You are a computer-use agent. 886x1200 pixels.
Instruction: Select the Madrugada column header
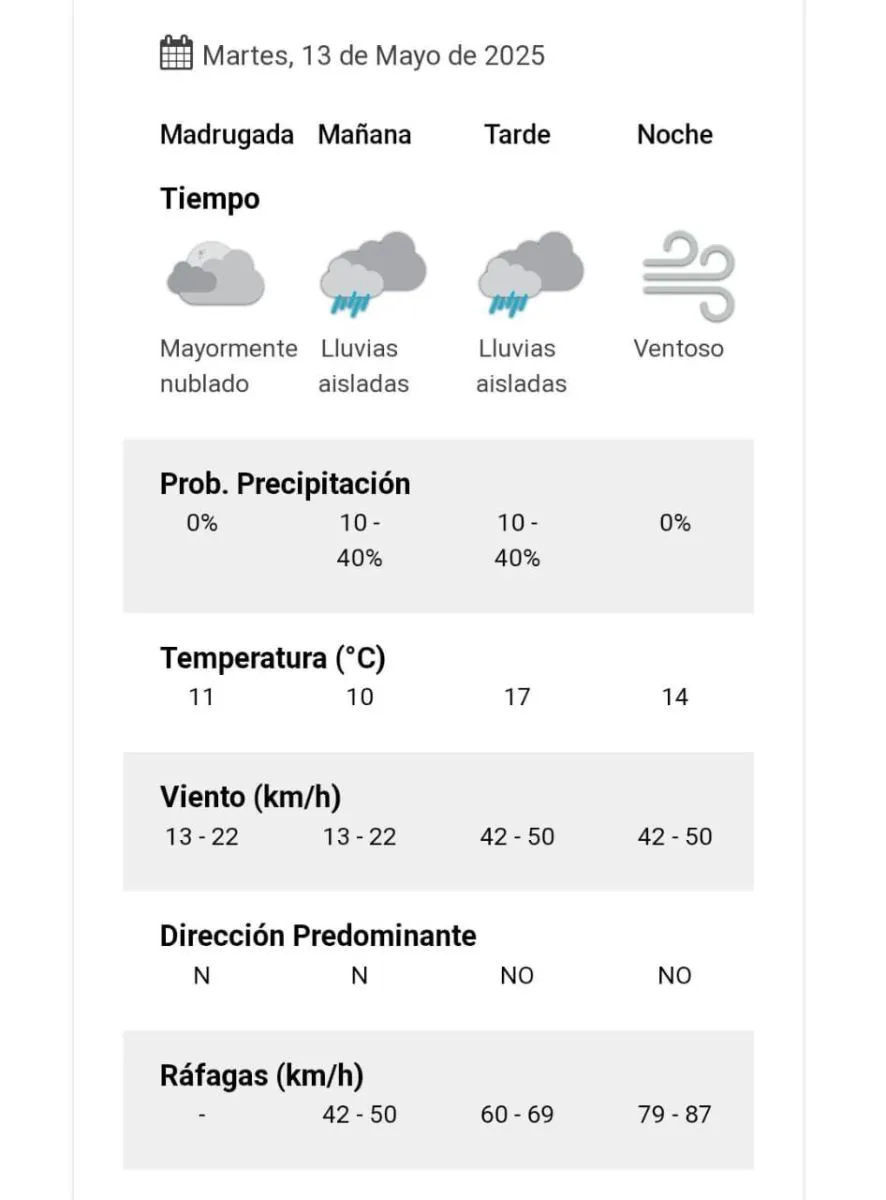(227, 135)
